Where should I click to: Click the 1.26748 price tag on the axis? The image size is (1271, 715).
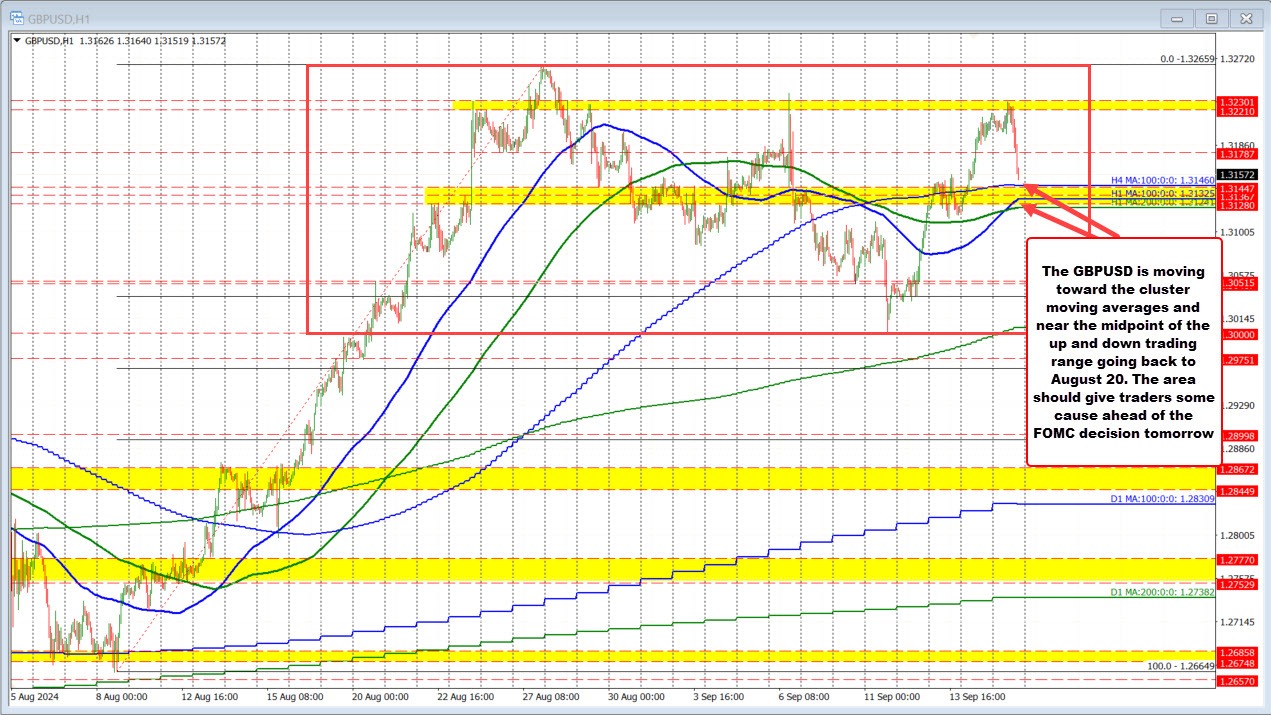tap(1235, 662)
